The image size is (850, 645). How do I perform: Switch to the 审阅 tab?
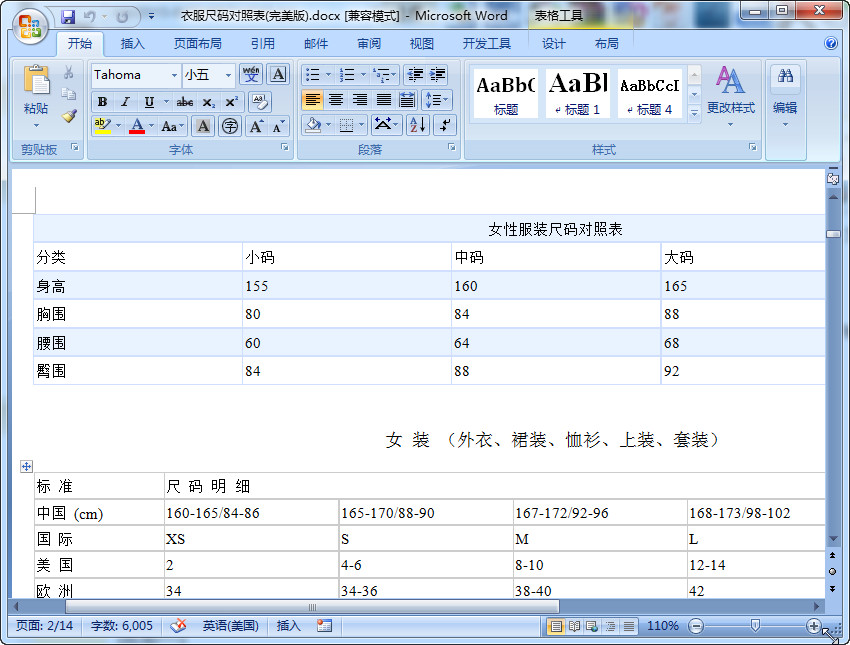[x=369, y=44]
